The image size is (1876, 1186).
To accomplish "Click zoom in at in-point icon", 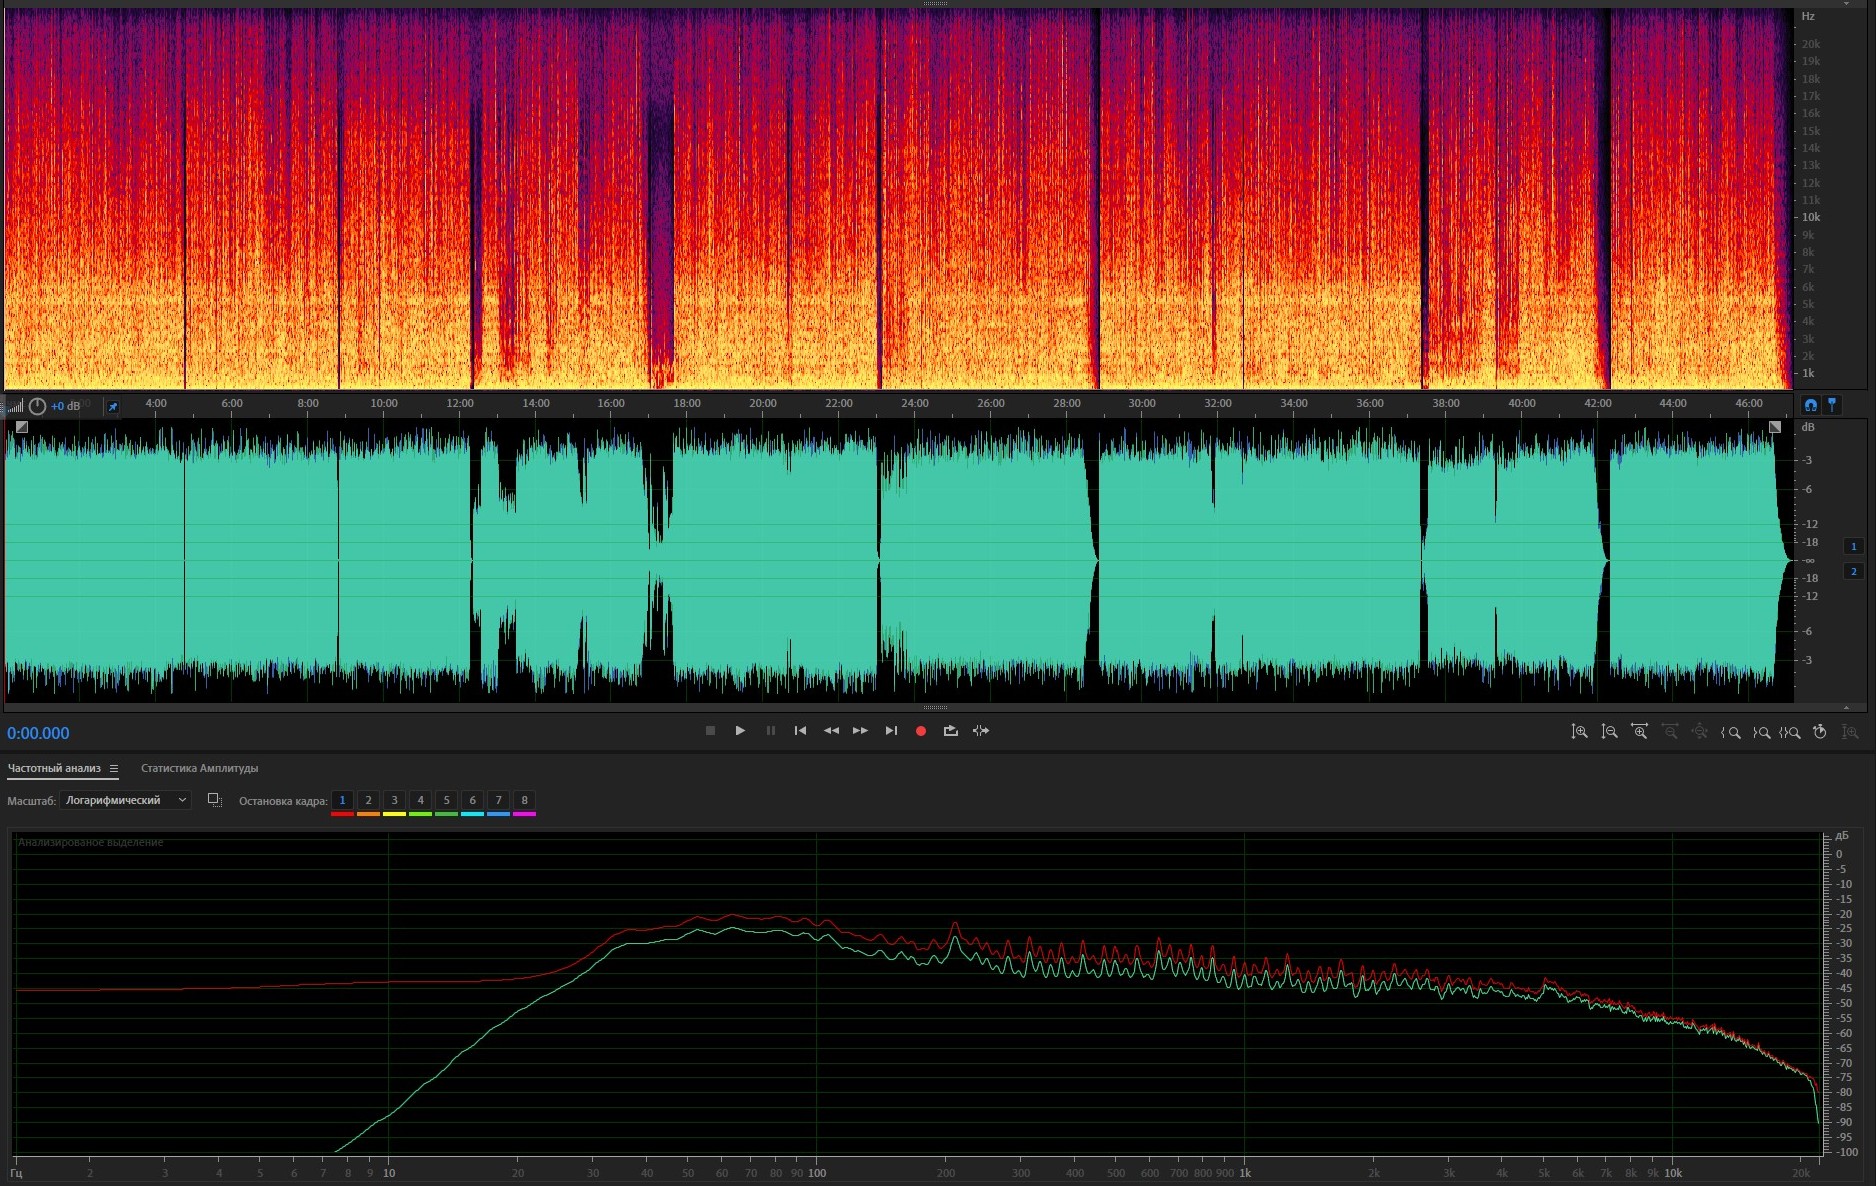I will click(1731, 732).
